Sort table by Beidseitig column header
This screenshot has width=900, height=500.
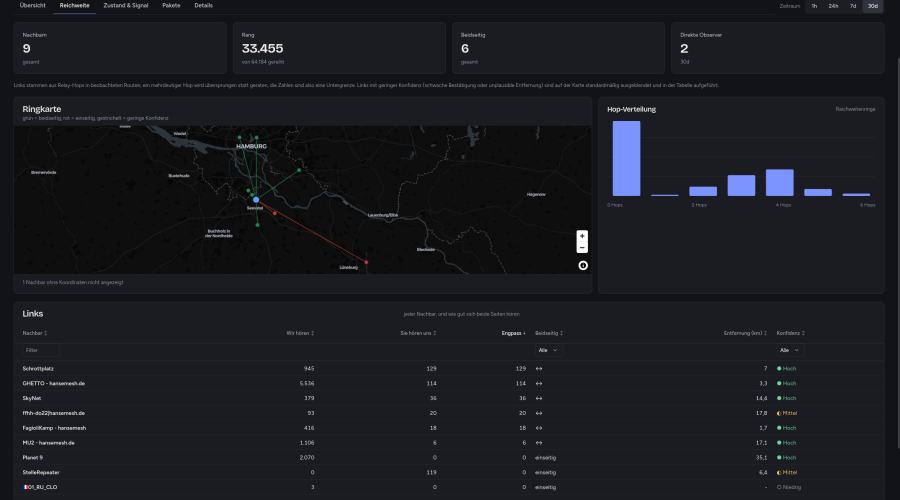coord(549,333)
